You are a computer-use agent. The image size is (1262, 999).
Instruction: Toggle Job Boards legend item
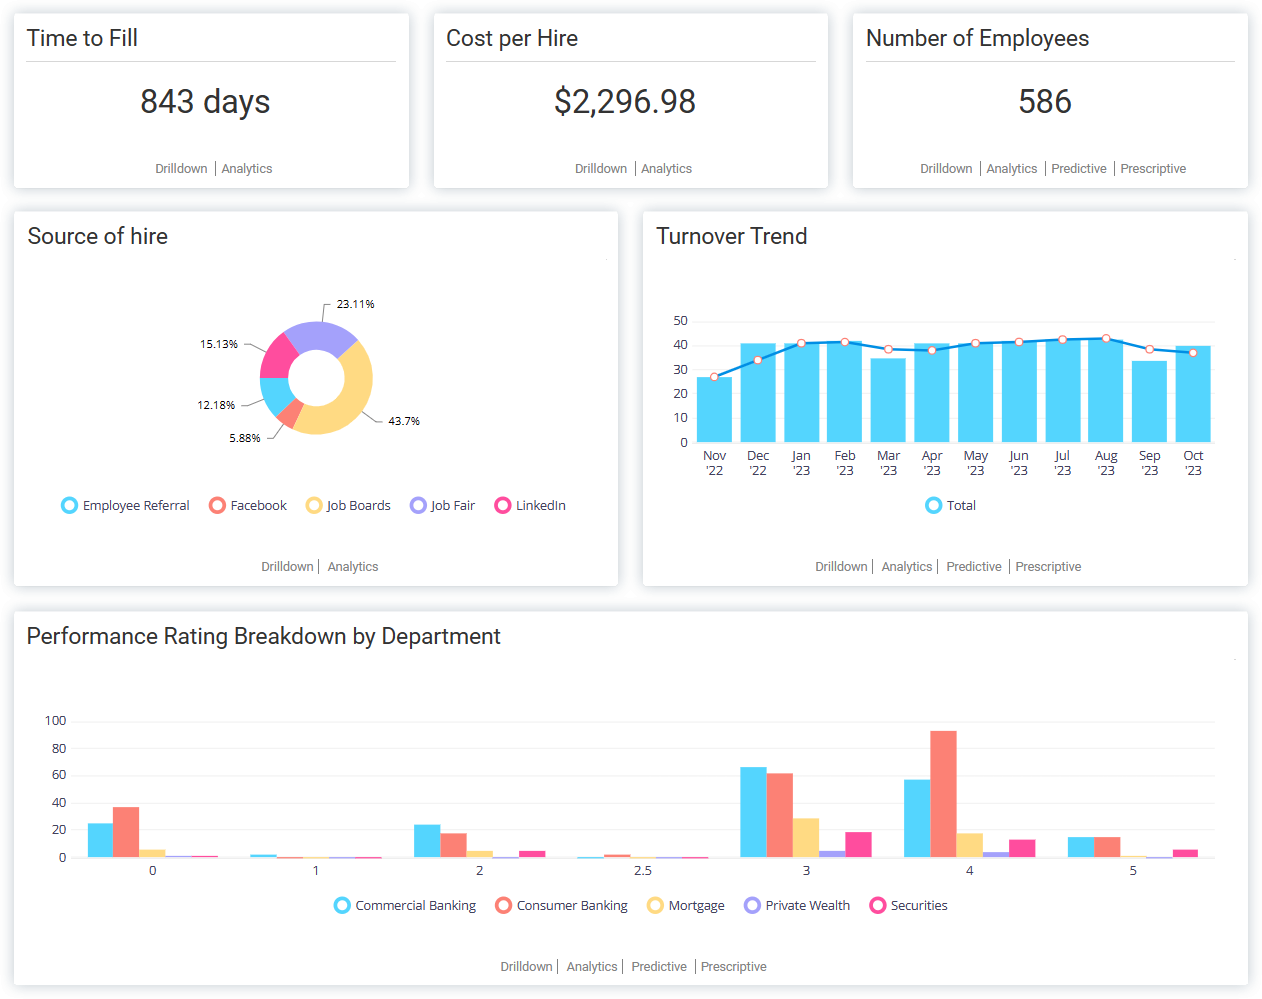tap(348, 506)
